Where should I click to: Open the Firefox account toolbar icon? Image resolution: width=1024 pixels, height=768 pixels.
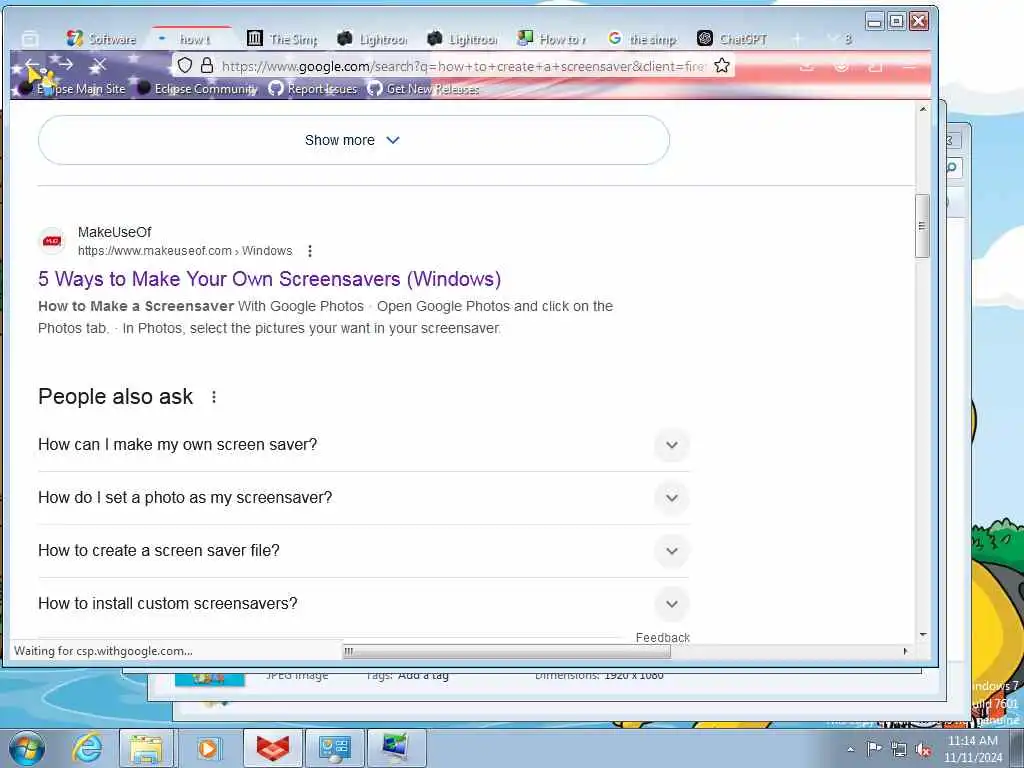(841, 65)
